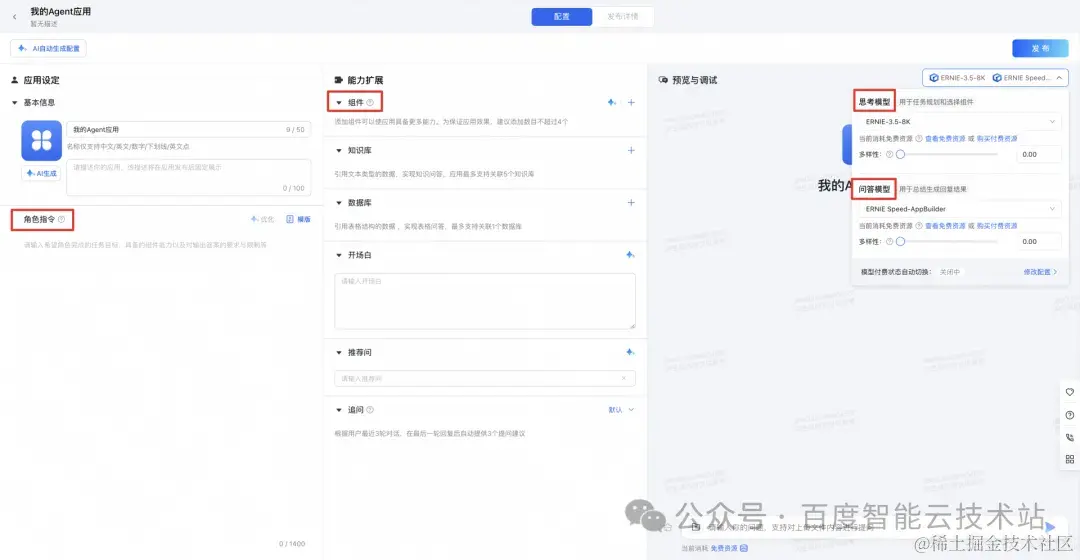Click 优化 for role instruction
This screenshot has height=560, width=1080.
click(x=262, y=219)
